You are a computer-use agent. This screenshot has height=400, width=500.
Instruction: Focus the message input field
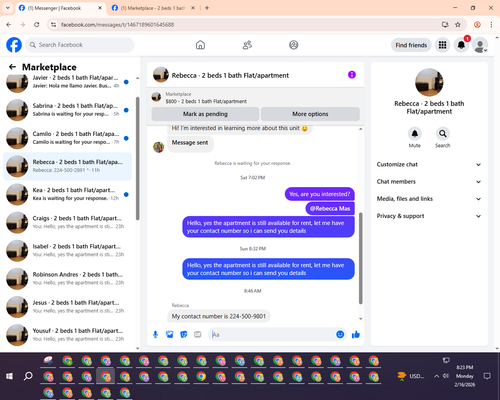(272, 334)
